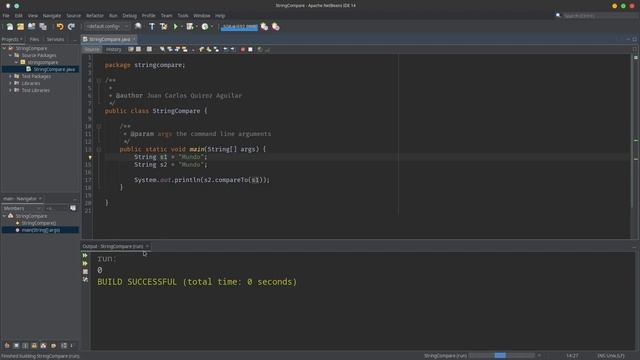Expand the Test Libraries node
The height and width of the screenshot is (360, 640).
pos(10,90)
